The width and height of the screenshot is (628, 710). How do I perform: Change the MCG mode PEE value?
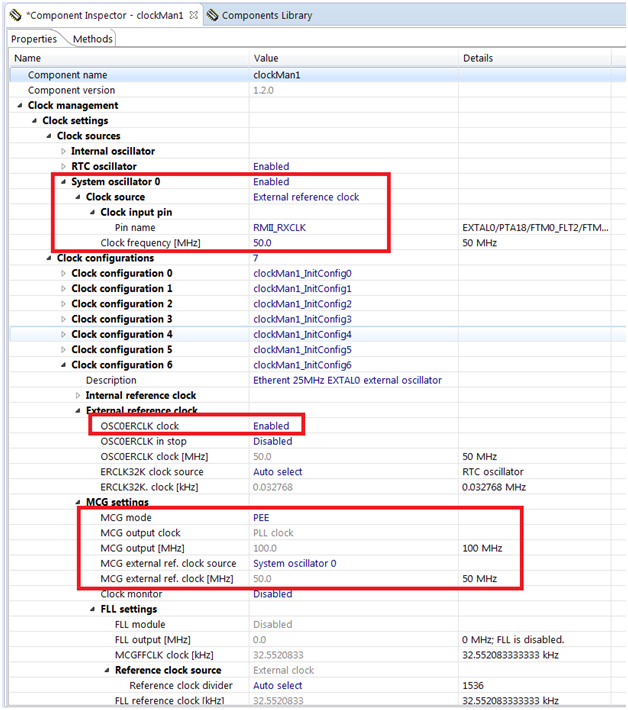click(261, 518)
